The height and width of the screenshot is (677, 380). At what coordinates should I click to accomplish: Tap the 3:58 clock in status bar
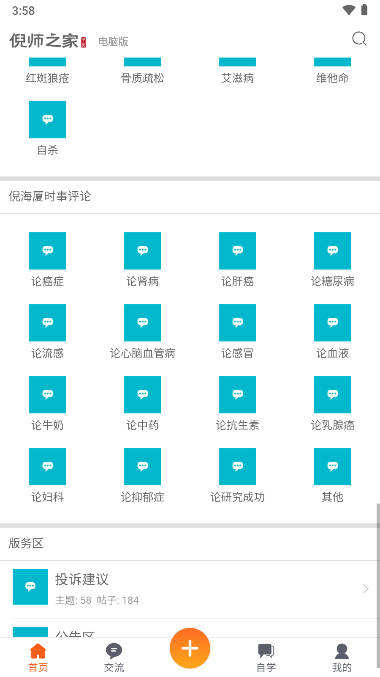(23, 11)
